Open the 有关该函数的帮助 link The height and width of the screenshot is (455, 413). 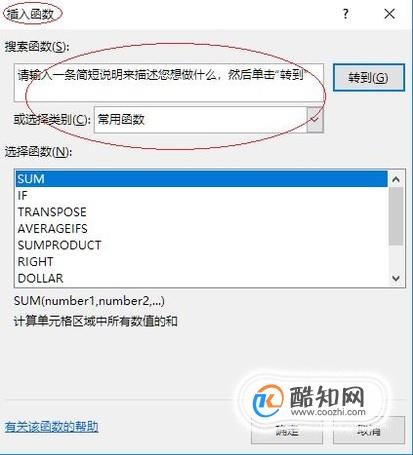coord(52,427)
